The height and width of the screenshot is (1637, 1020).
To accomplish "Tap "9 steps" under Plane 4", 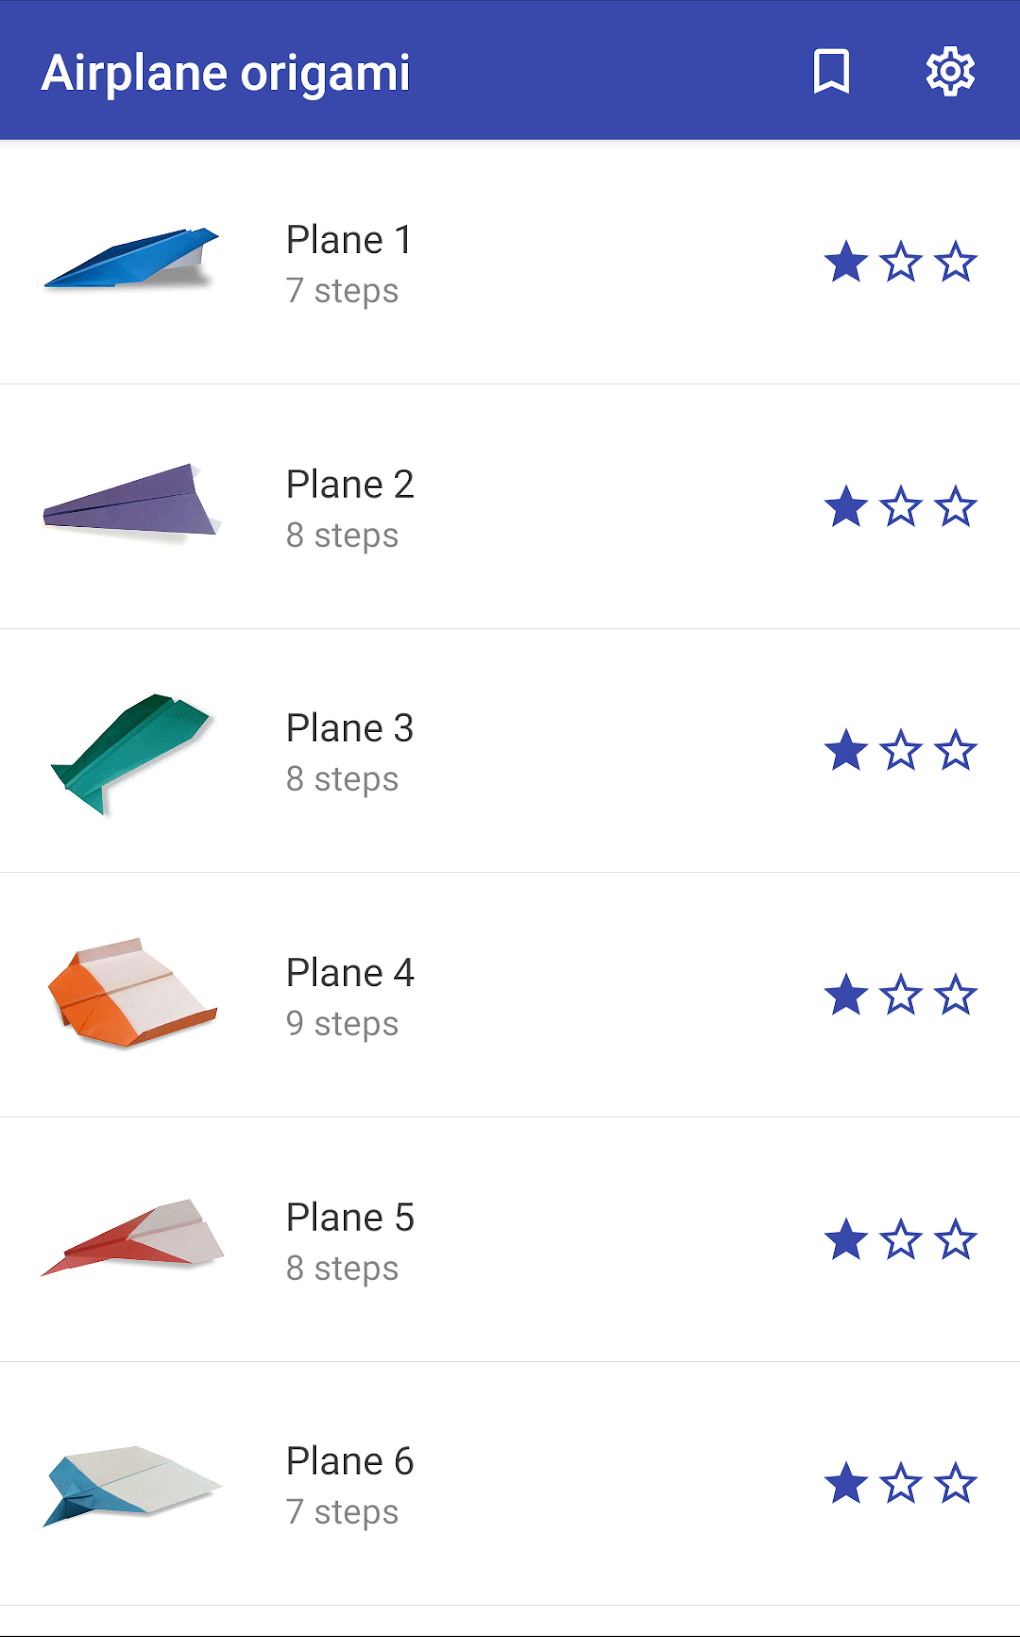I will pos(342,1024).
